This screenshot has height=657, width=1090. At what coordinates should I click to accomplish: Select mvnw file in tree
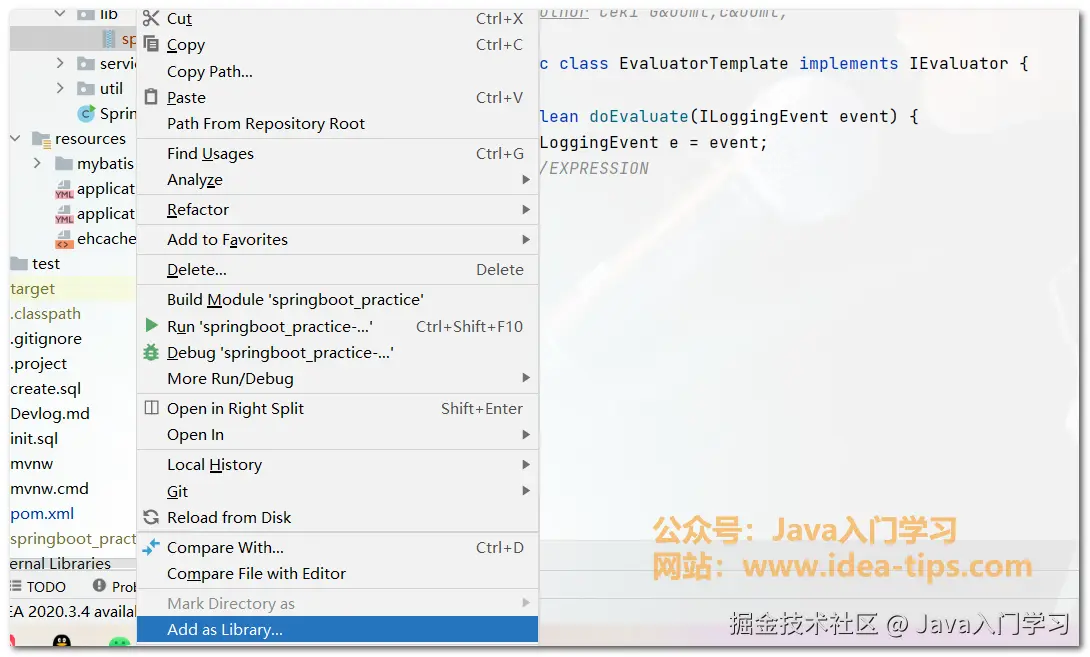click(x=31, y=464)
